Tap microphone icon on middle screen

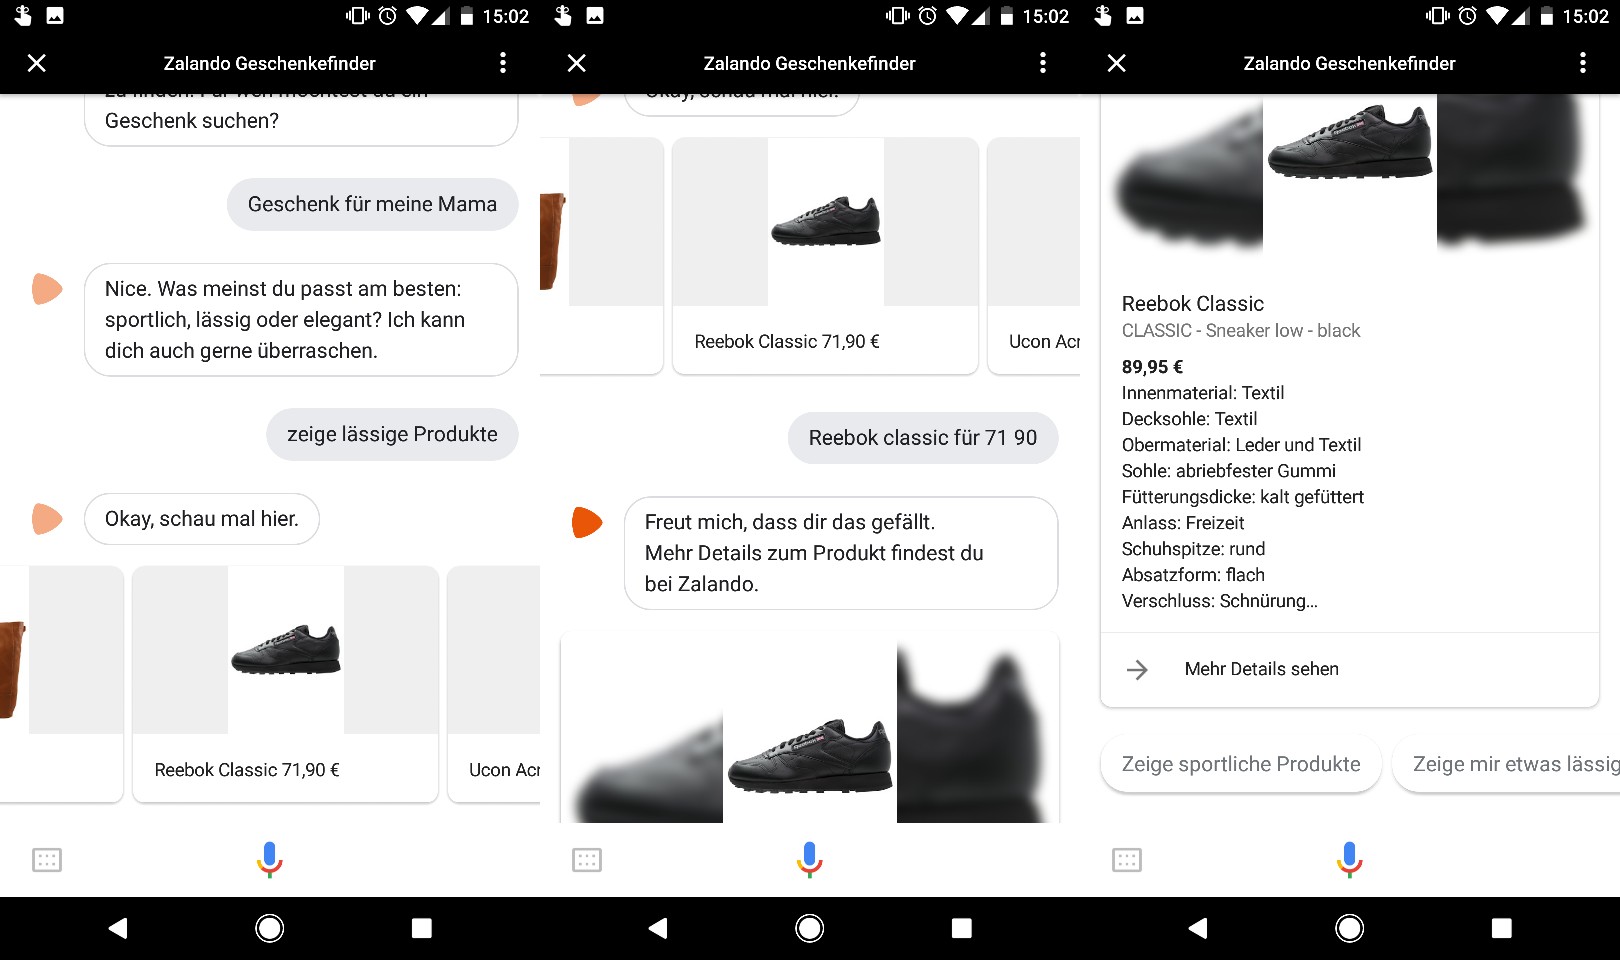click(x=810, y=860)
